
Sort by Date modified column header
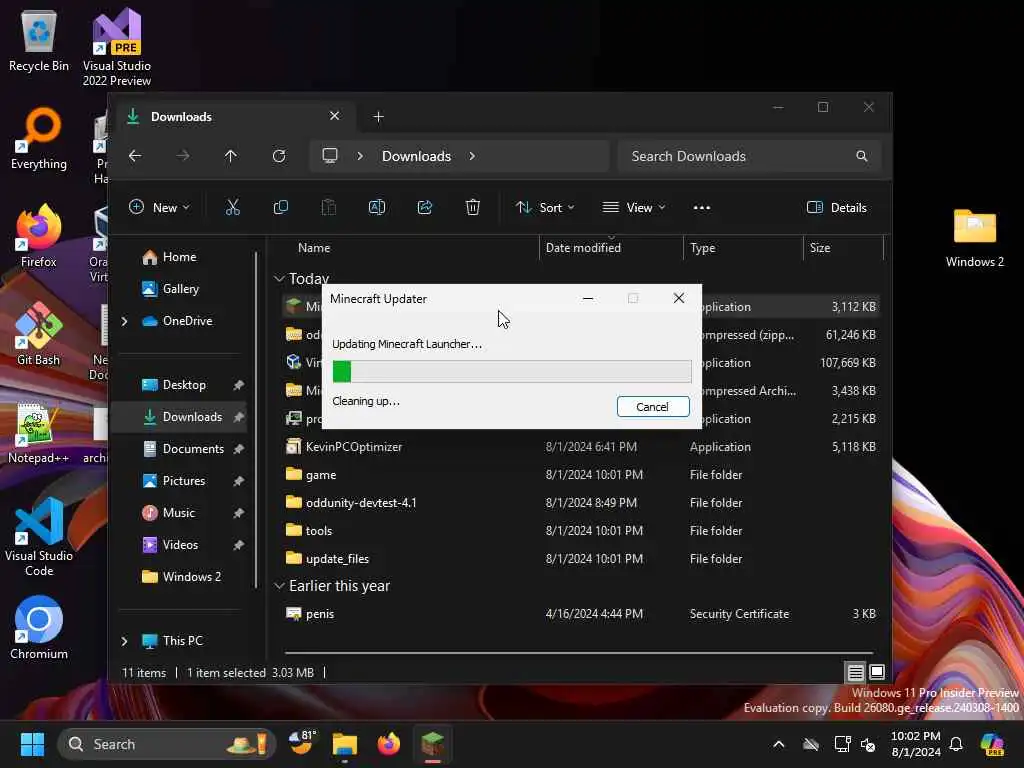coord(611,248)
